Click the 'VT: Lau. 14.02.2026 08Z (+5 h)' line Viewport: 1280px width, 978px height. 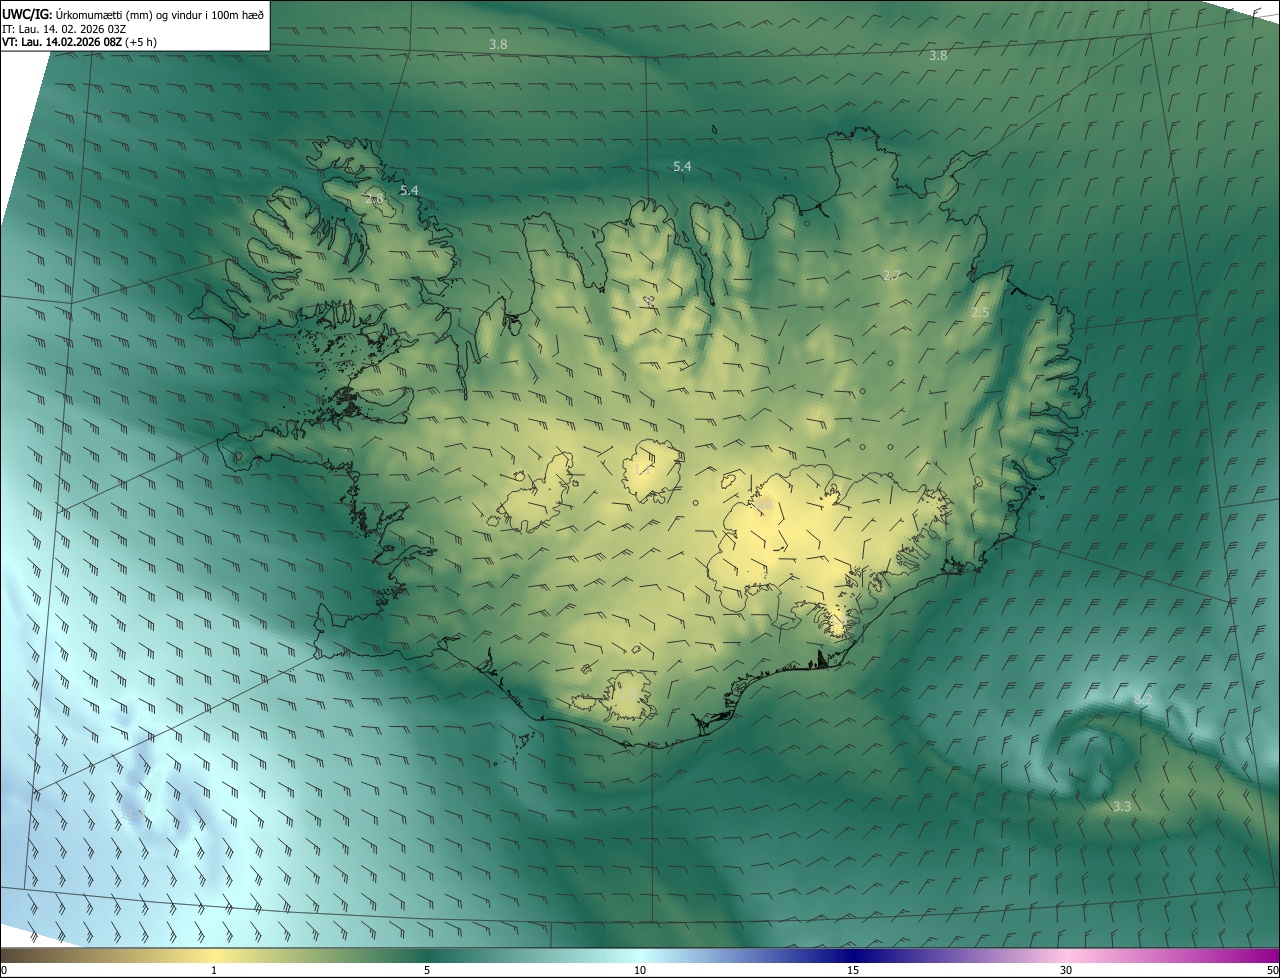click(x=79, y=42)
